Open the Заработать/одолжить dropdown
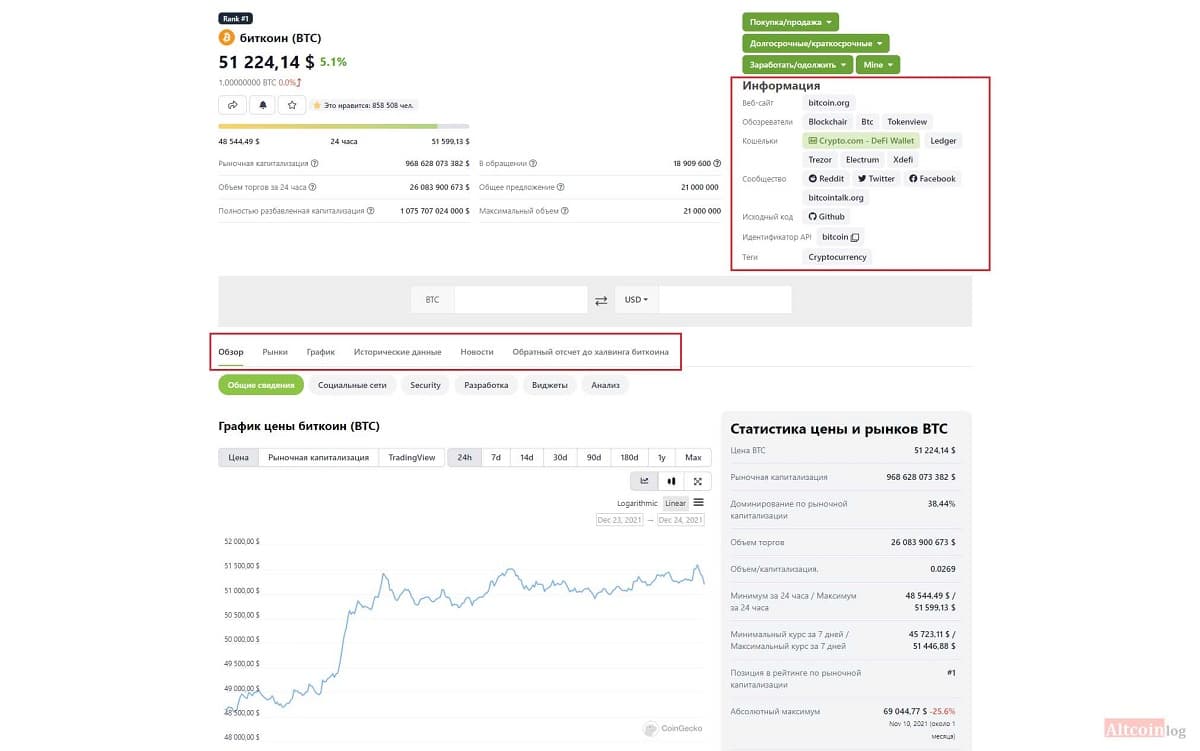The width and height of the screenshot is (1200, 751). pyautogui.click(x=797, y=65)
